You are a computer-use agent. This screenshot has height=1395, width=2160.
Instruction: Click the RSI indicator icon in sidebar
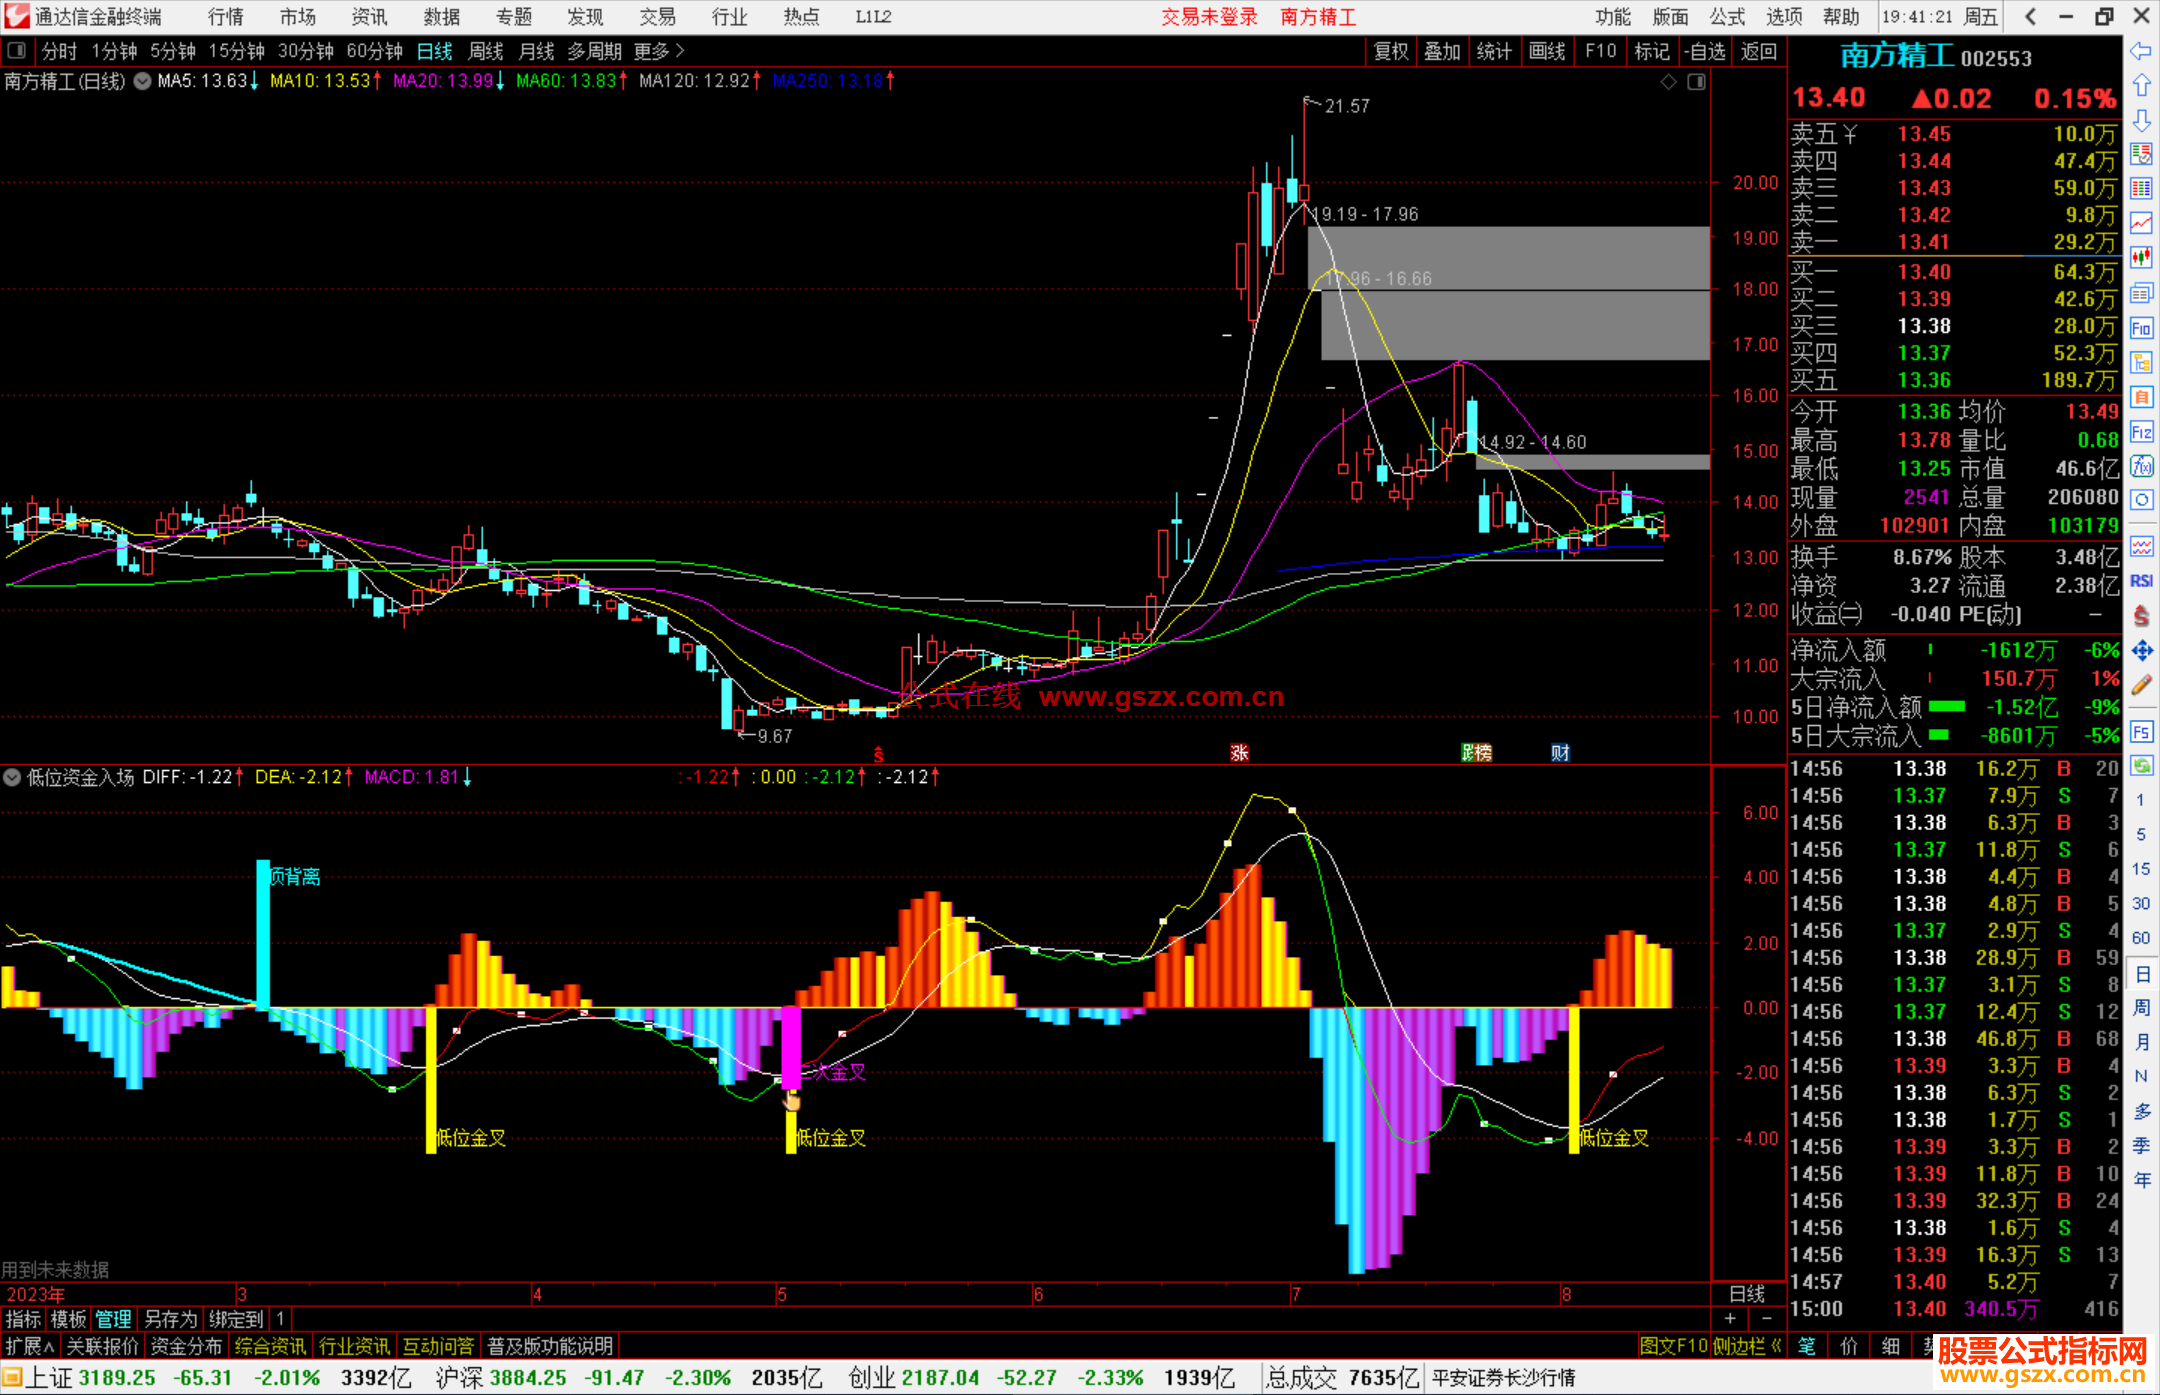(2141, 581)
